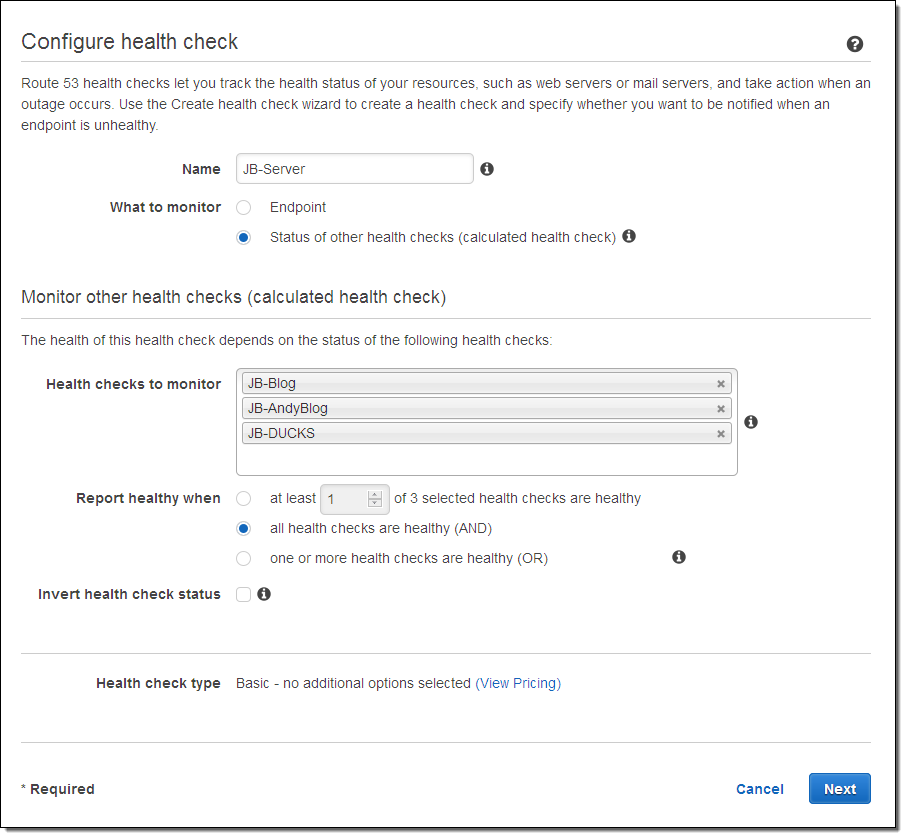Click info icon next to Name field
The height and width of the screenshot is (838, 906).
point(487,169)
